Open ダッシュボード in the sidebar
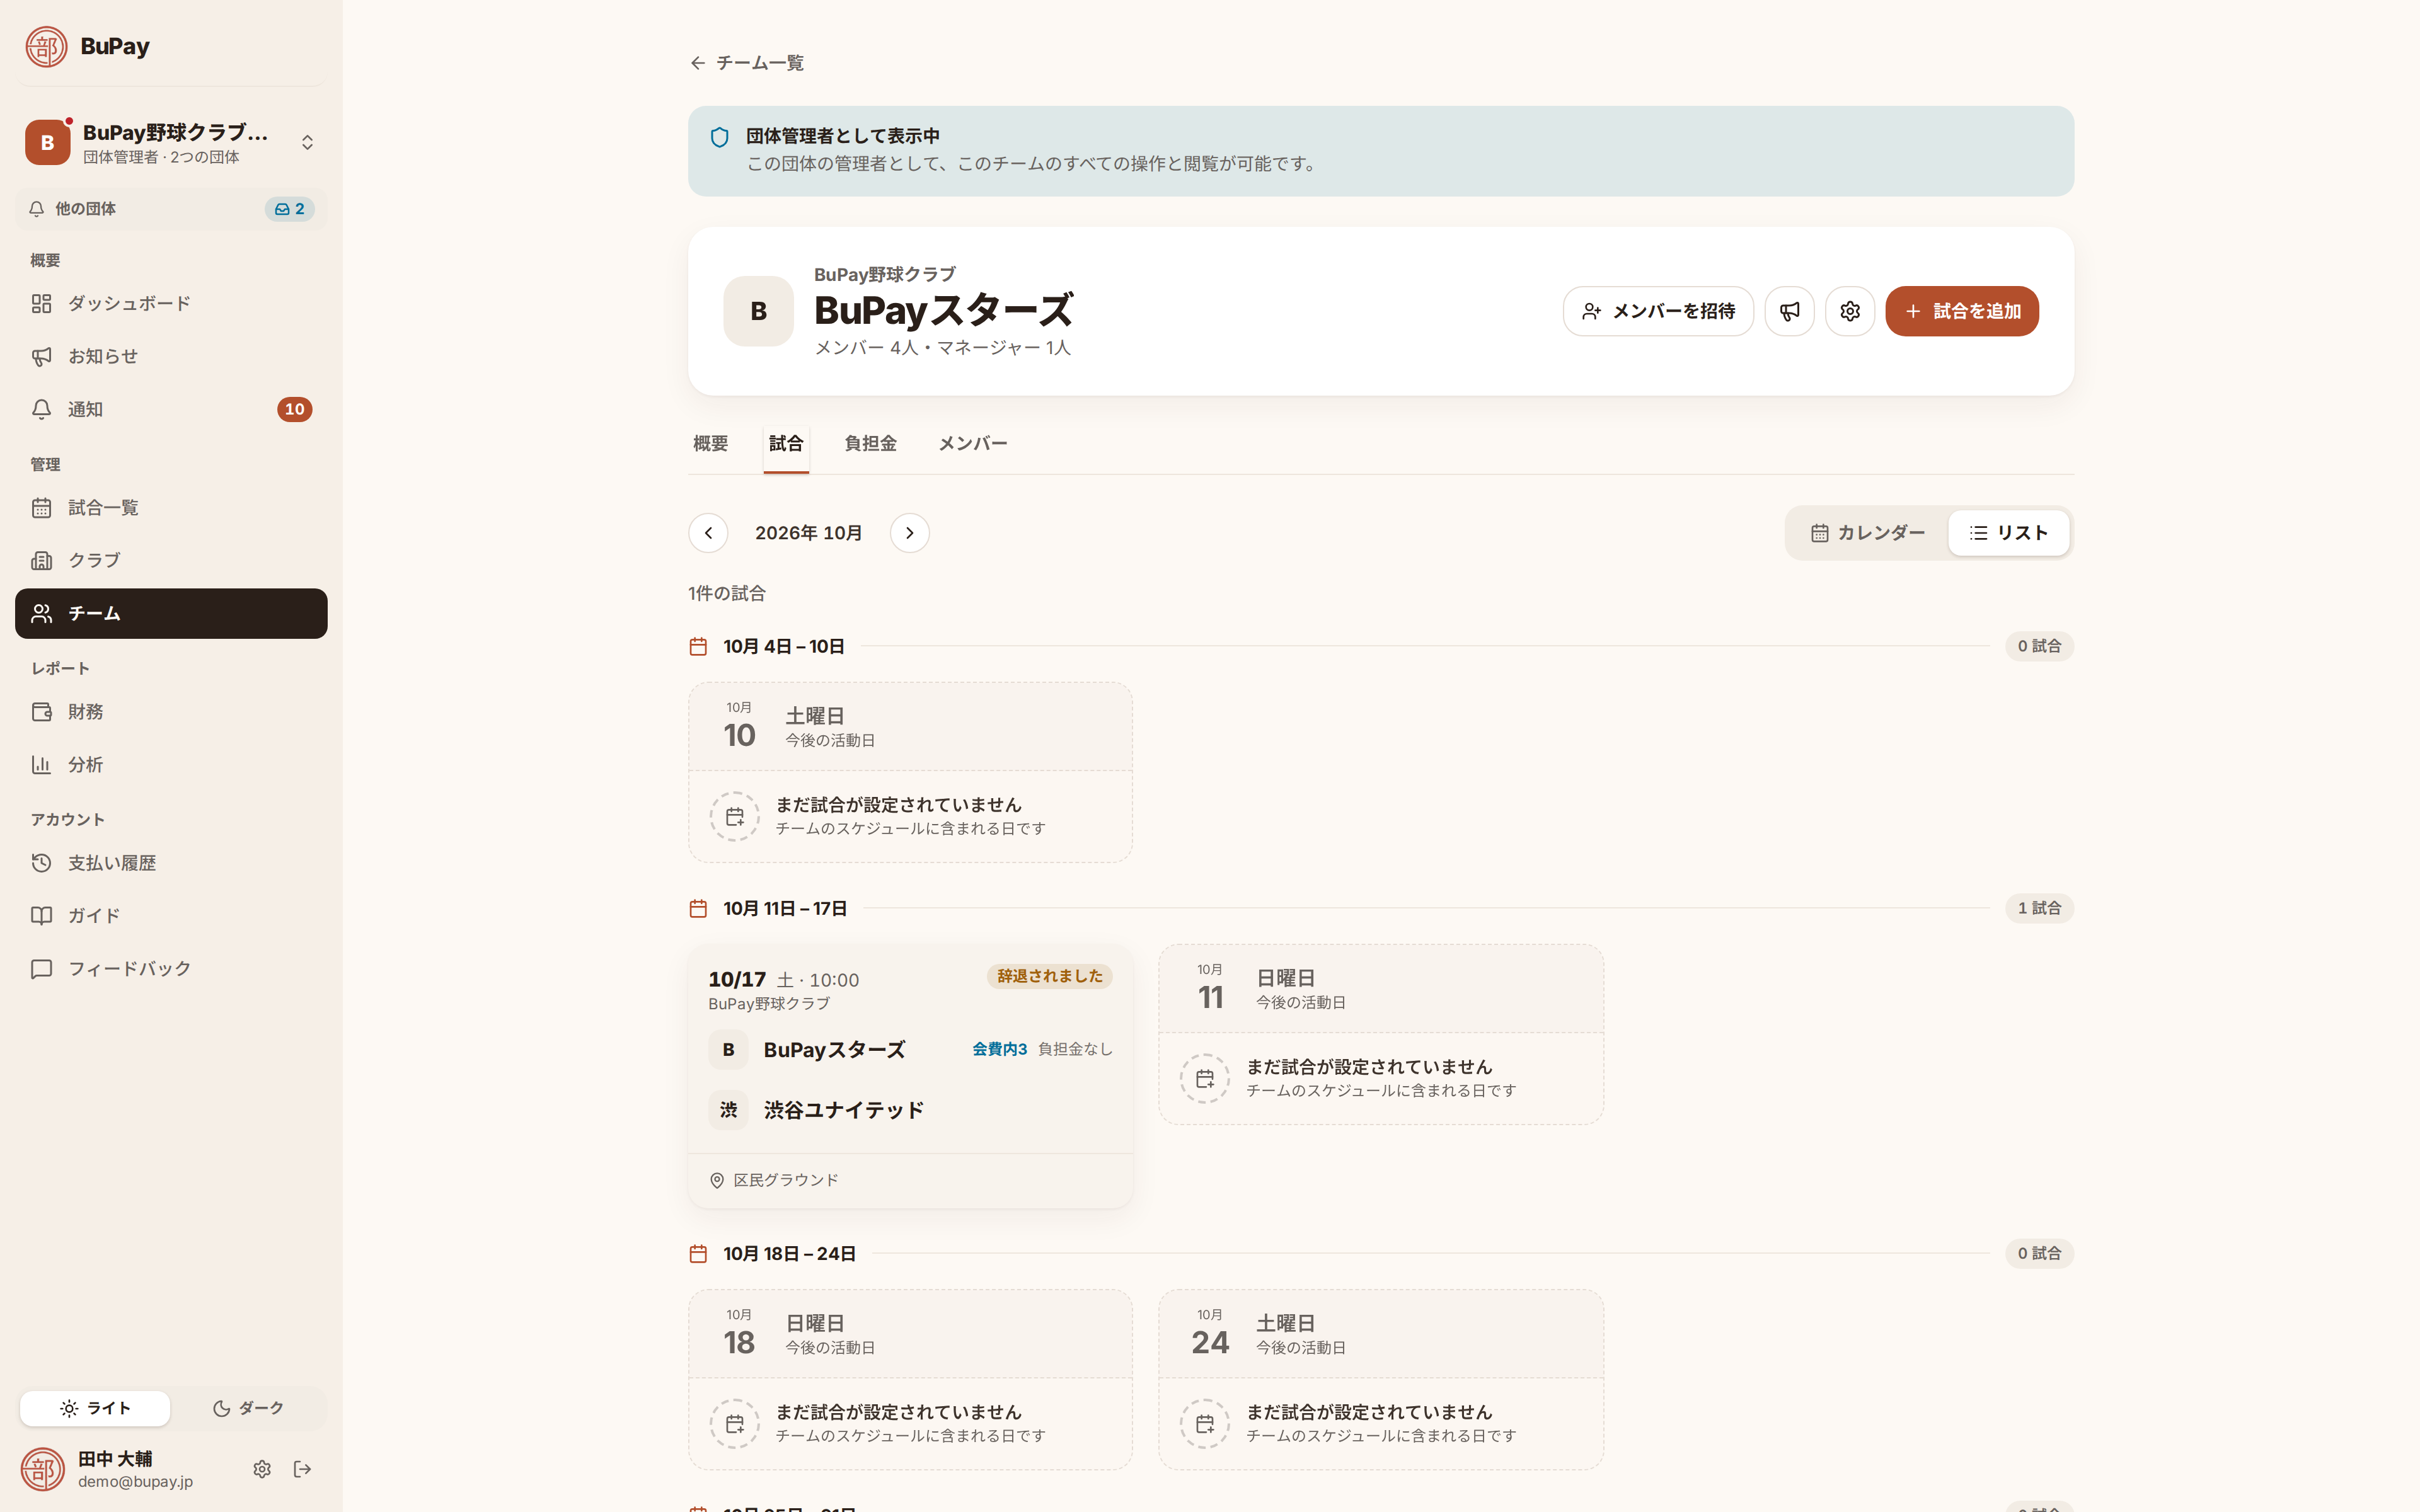The width and height of the screenshot is (2420, 1512). tap(171, 303)
